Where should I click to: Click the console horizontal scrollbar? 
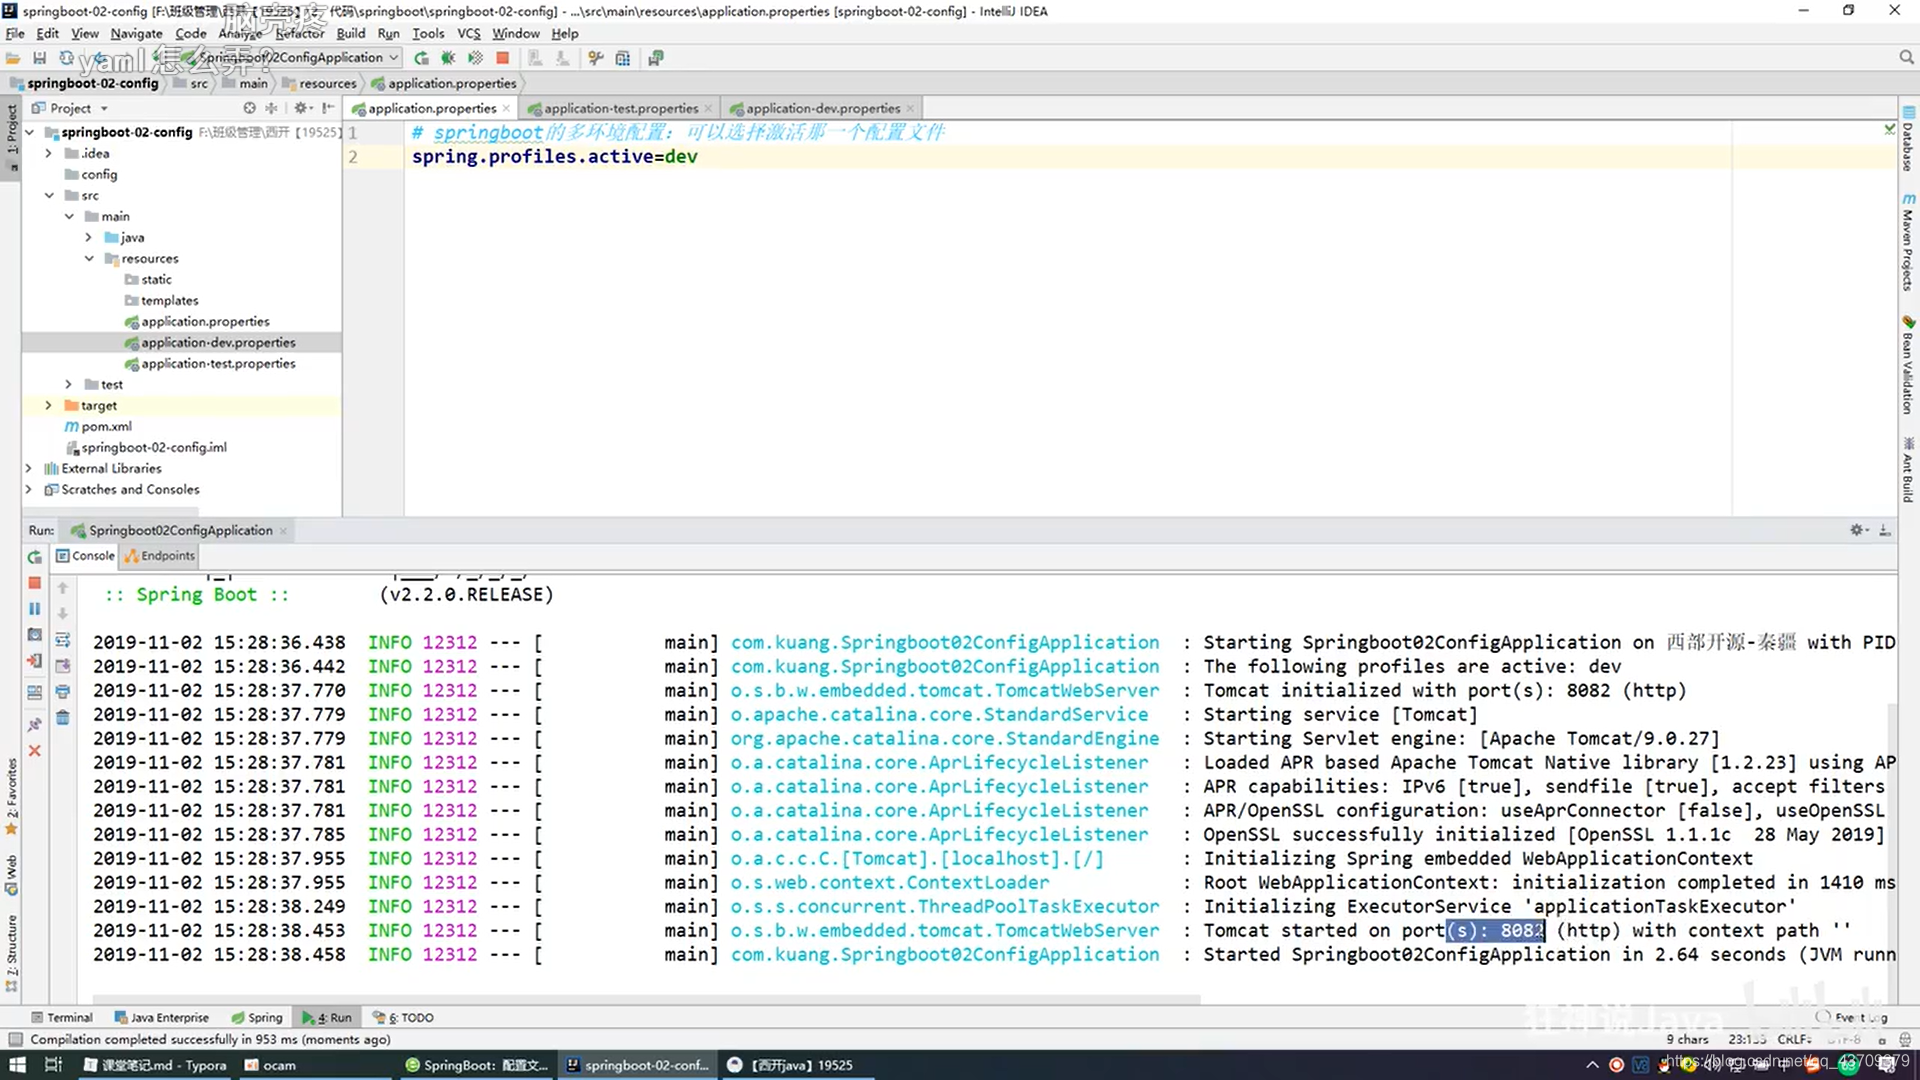(646, 999)
